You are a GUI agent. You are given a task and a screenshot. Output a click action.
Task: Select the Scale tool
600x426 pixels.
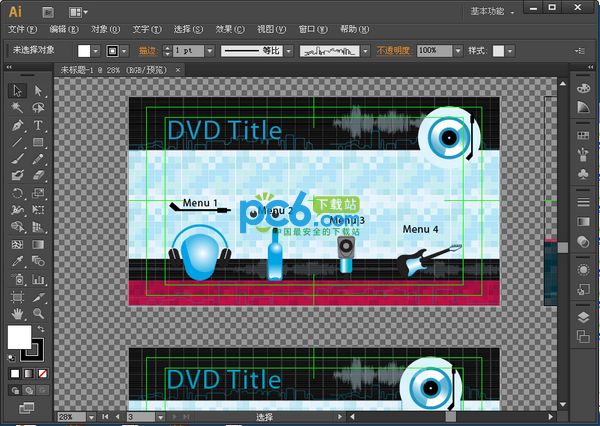pyautogui.click(x=38, y=193)
